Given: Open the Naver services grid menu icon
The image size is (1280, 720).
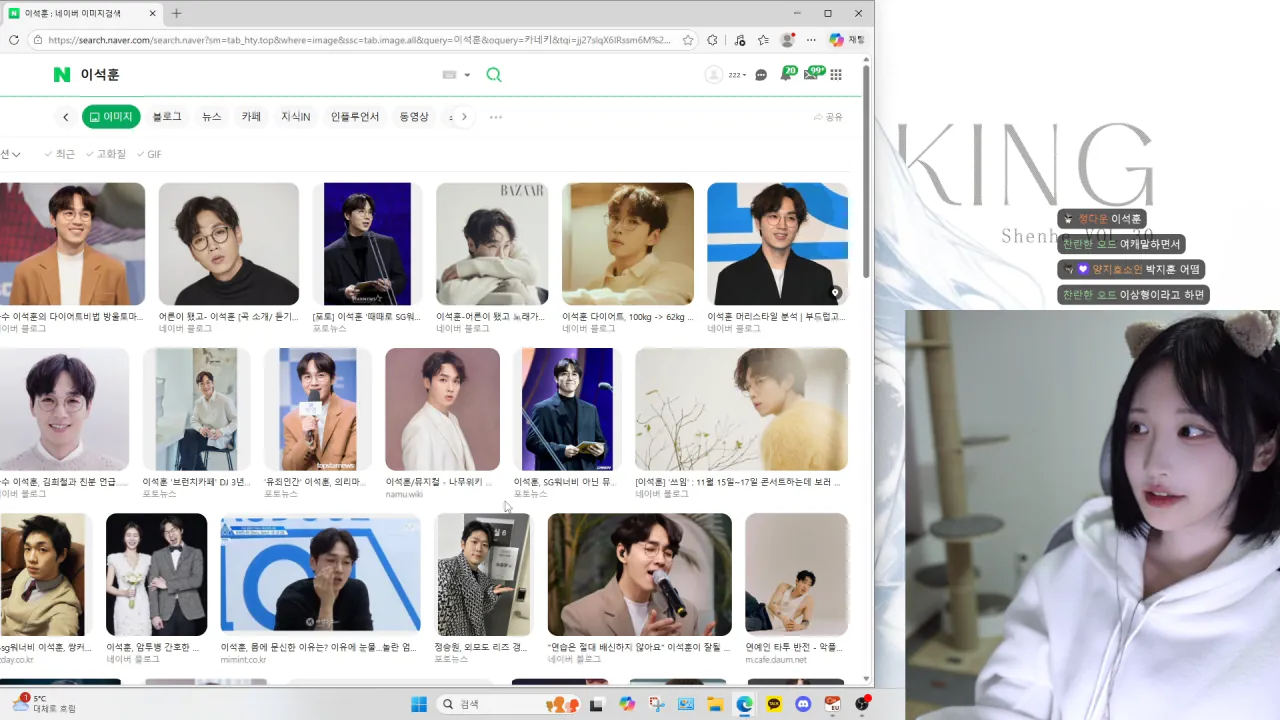Looking at the screenshot, I should 836,75.
